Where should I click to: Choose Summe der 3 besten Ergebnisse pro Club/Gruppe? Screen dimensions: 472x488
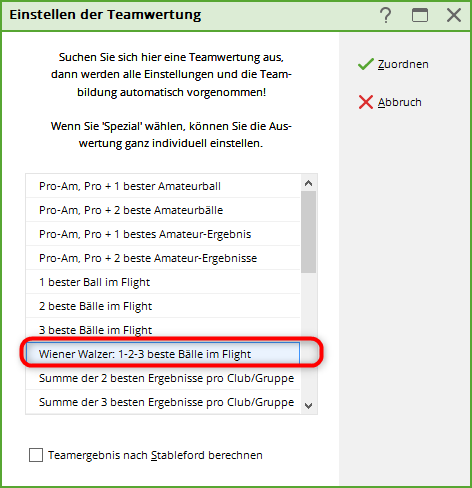coord(163,402)
